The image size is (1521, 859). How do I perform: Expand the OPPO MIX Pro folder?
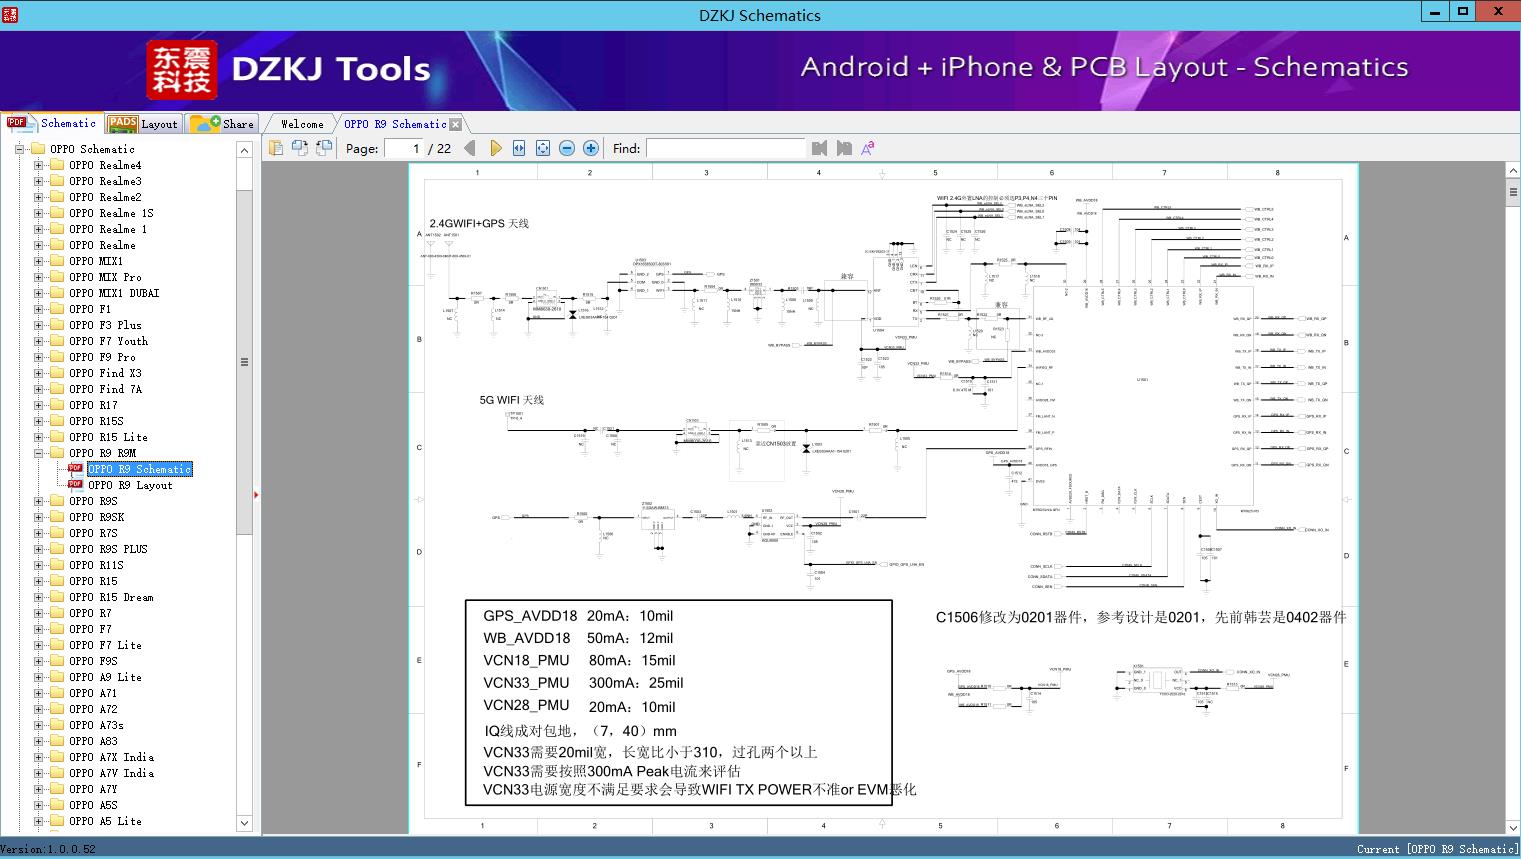tap(38, 277)
